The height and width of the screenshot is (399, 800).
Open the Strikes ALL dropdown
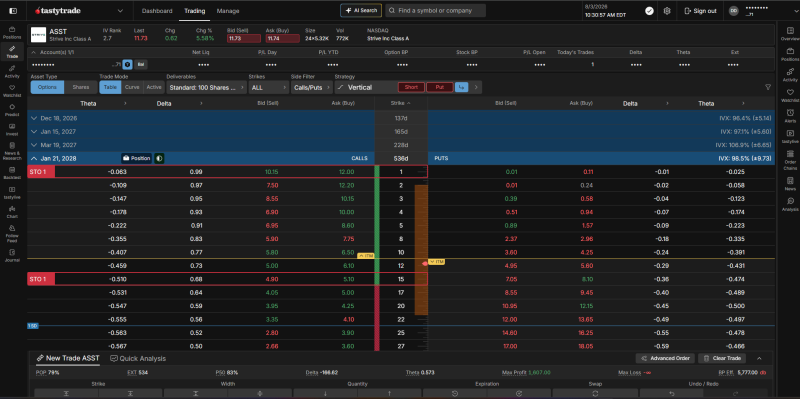pos(268,87)
